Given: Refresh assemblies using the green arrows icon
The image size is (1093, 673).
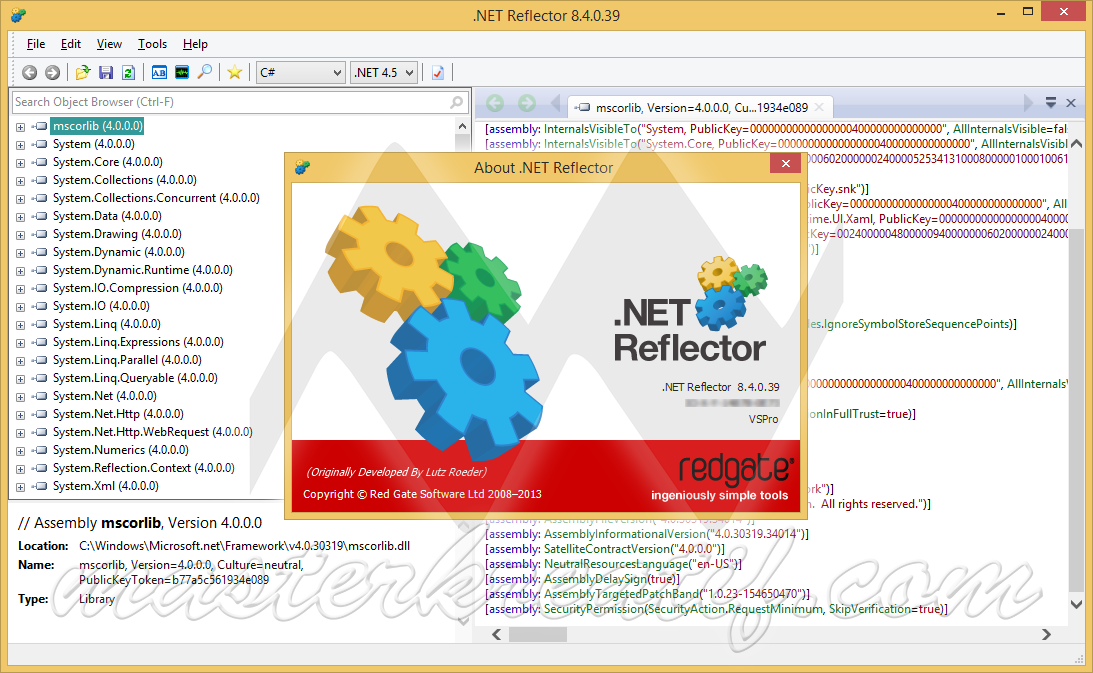Looking at the screenshot, I should (128, 73).
